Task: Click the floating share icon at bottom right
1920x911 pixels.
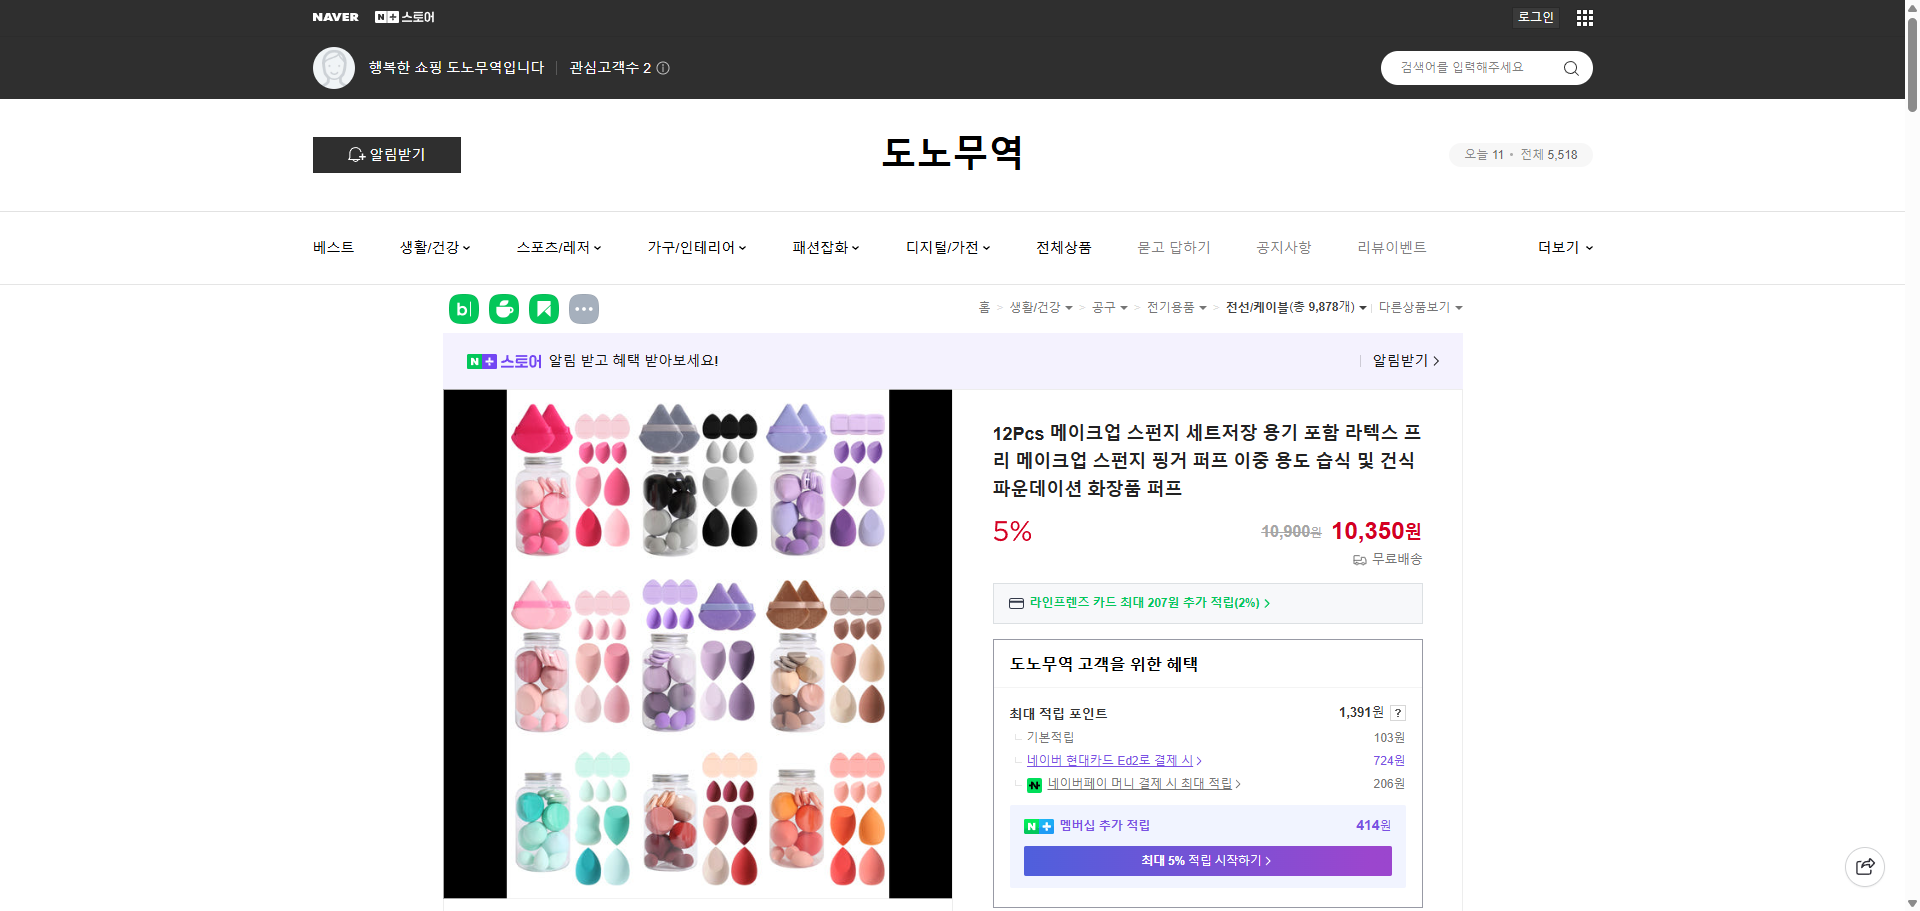Action: pyautogui.click(x=1864, y=867)
